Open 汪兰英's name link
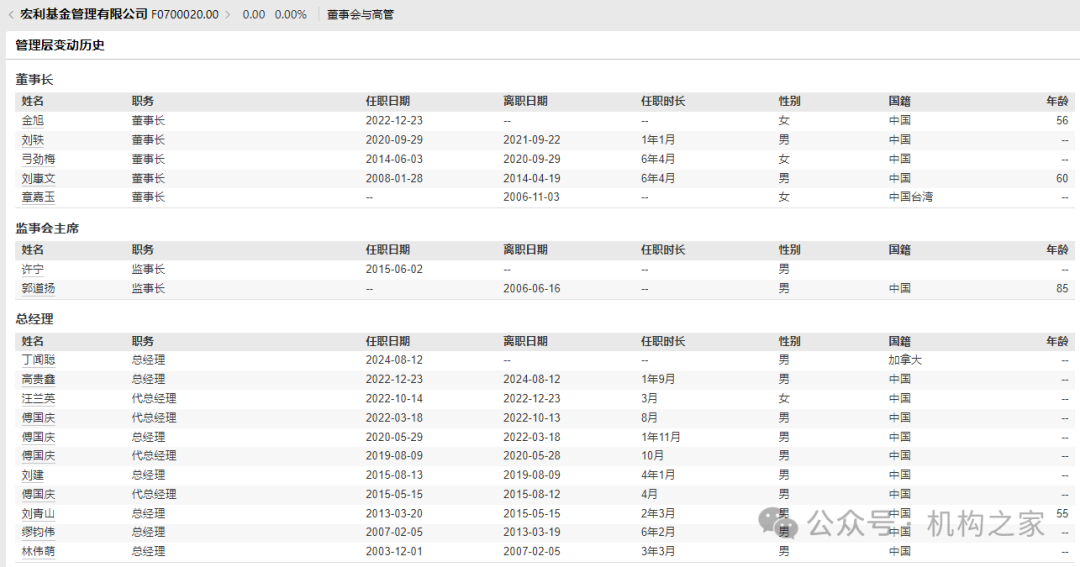This screenshot has width=1080, height=567. [x=38, y=398]
